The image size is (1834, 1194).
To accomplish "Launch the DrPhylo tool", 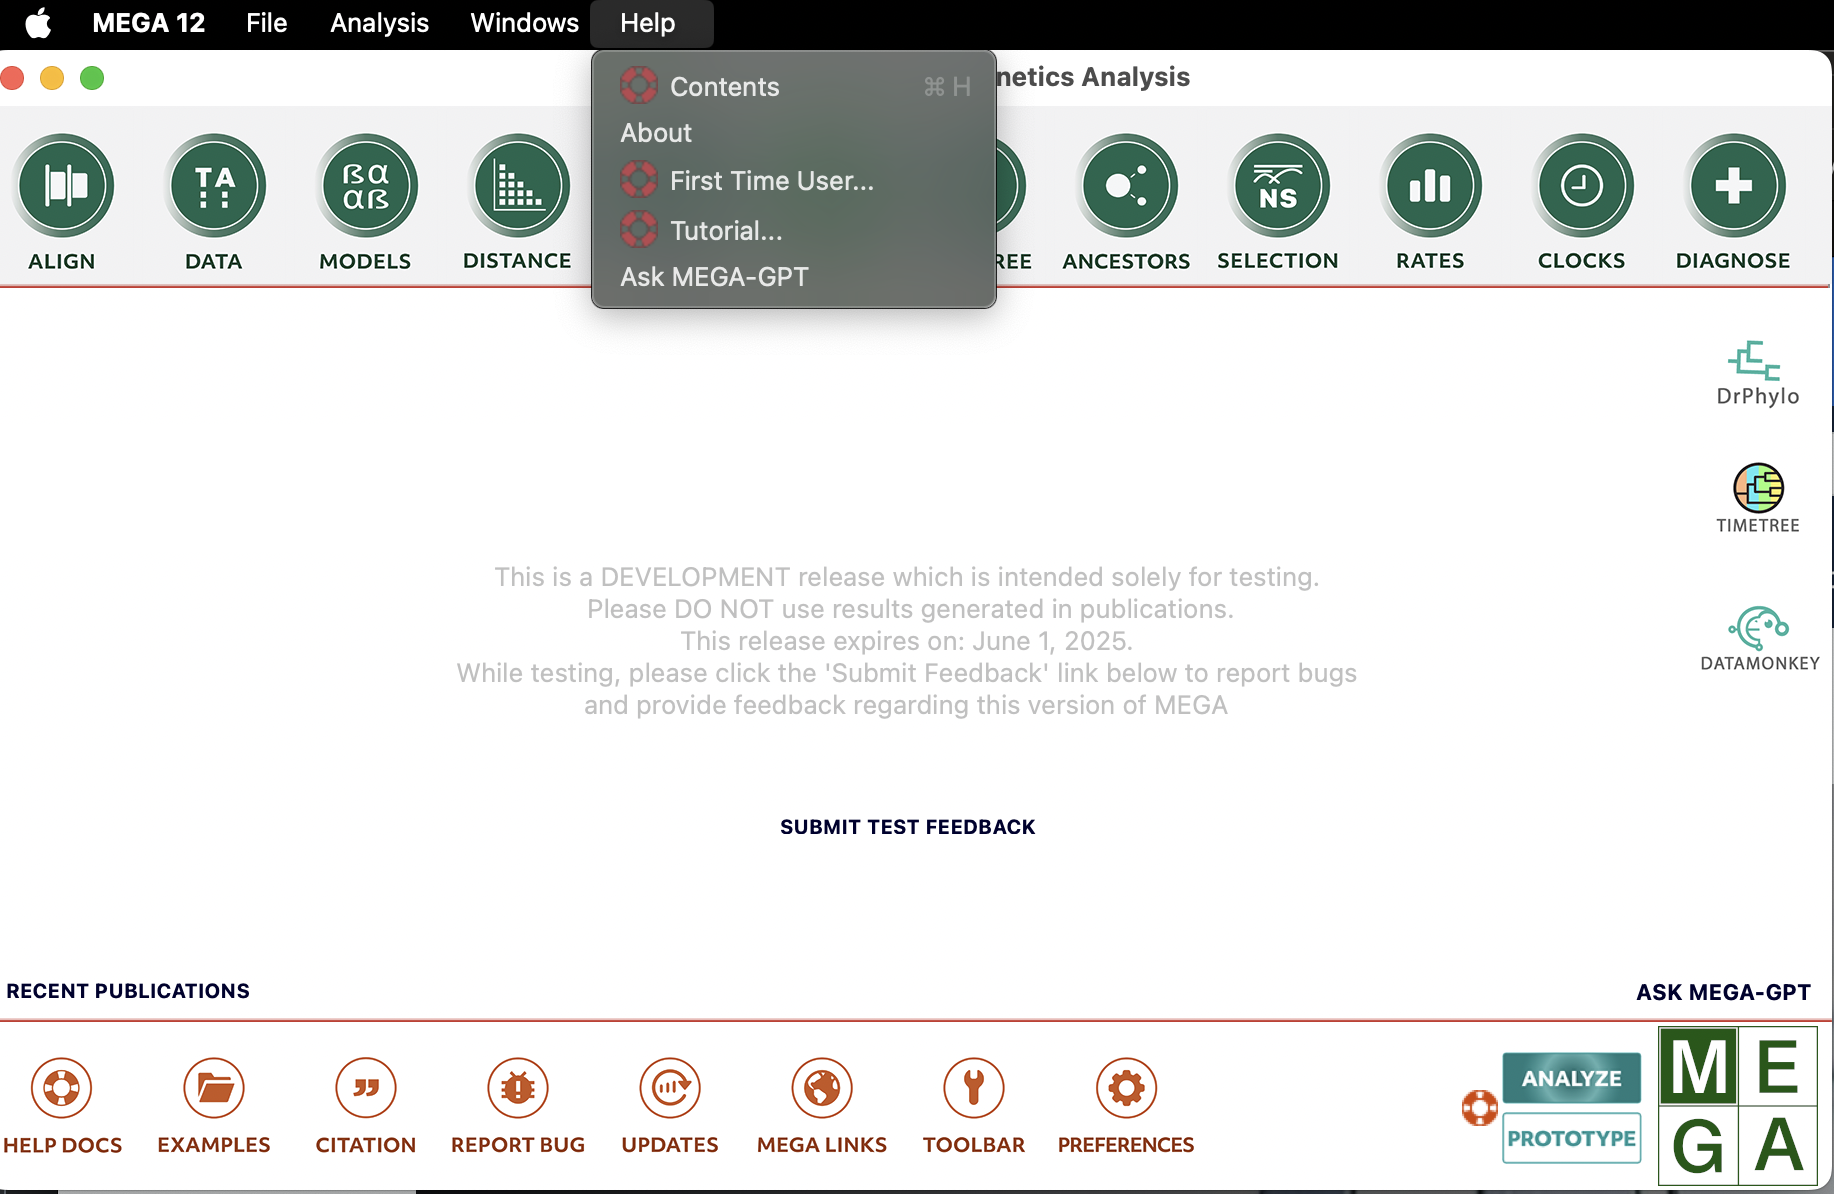I will 1758,373.
